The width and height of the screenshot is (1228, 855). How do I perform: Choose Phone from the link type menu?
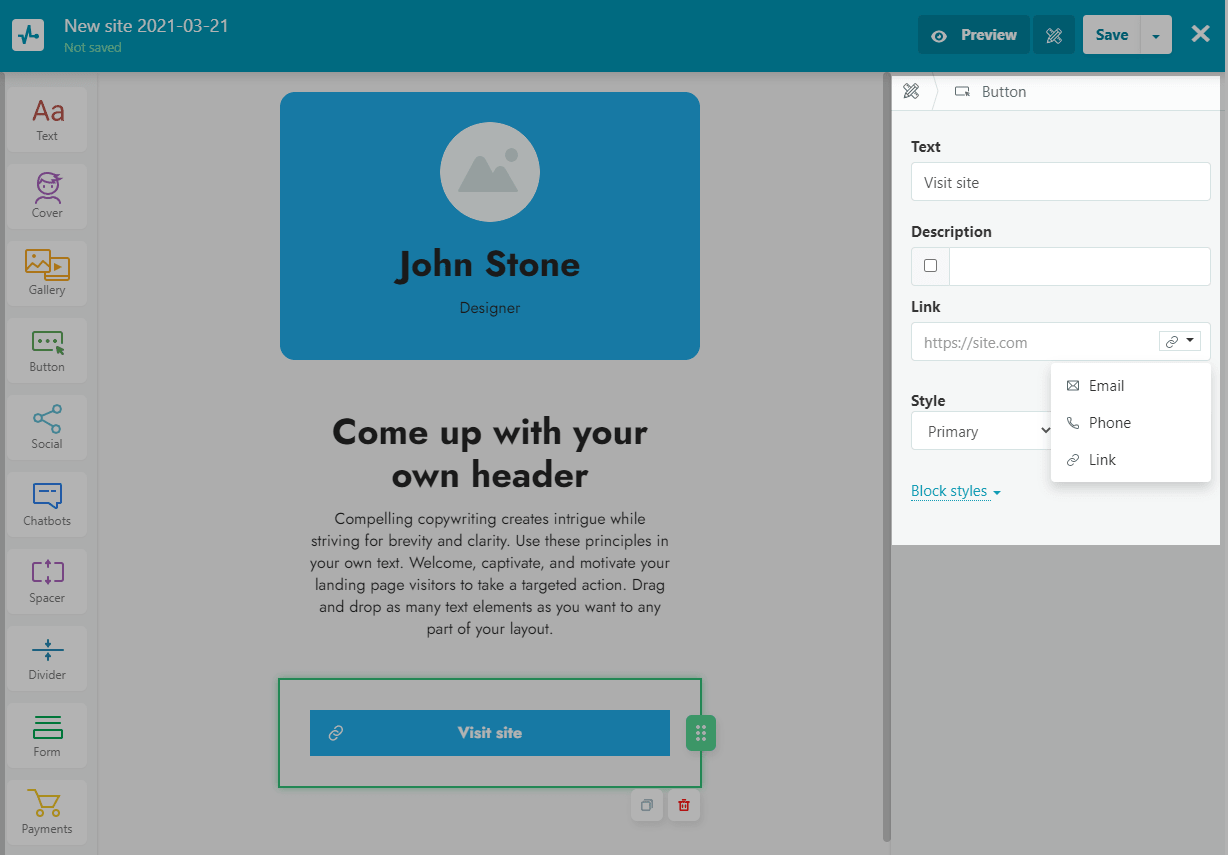(1109, 423)
